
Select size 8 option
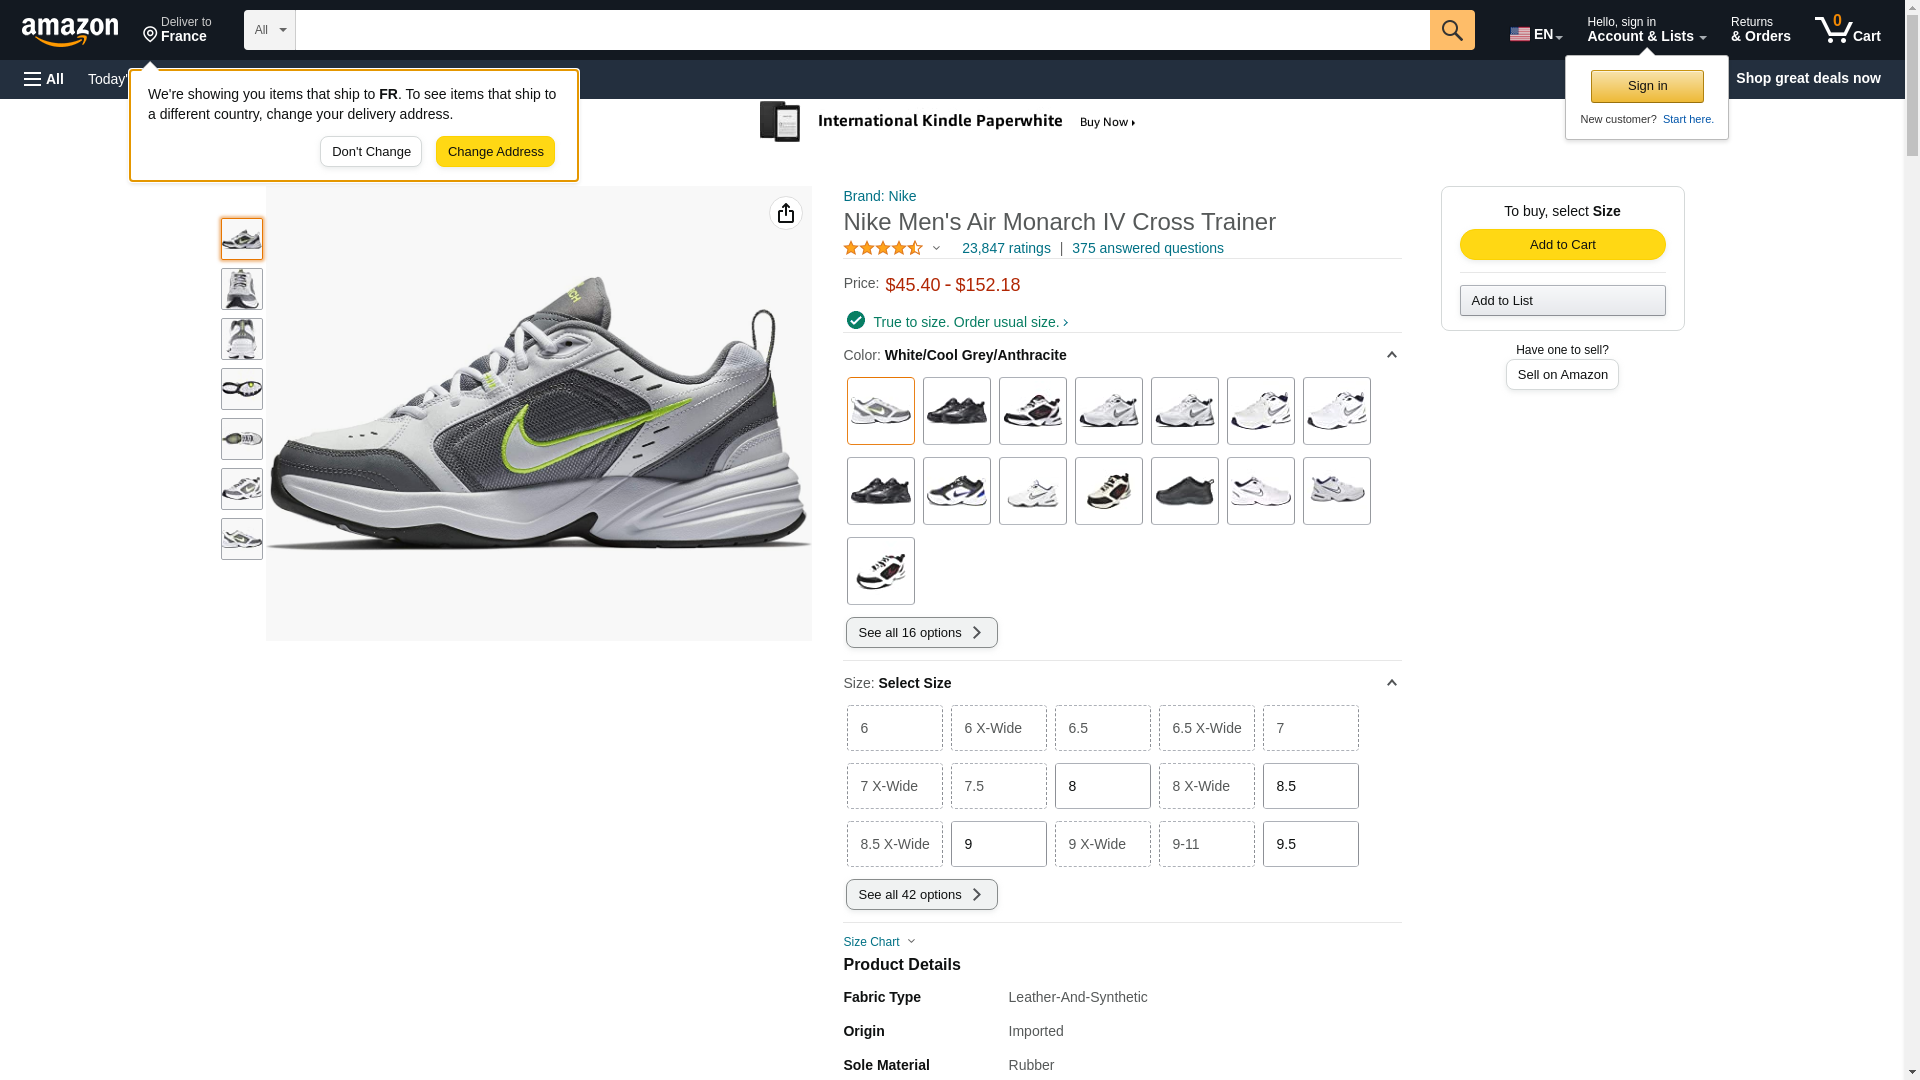[1102, 786]
